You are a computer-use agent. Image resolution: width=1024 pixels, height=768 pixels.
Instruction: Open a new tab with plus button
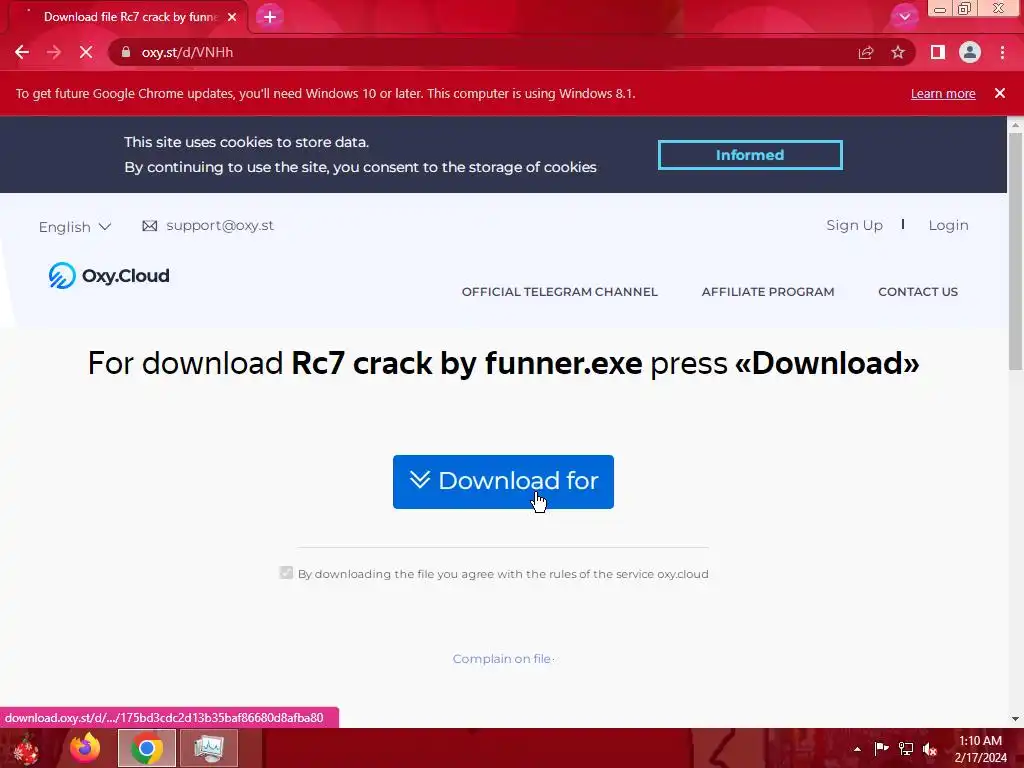(270, 17)
